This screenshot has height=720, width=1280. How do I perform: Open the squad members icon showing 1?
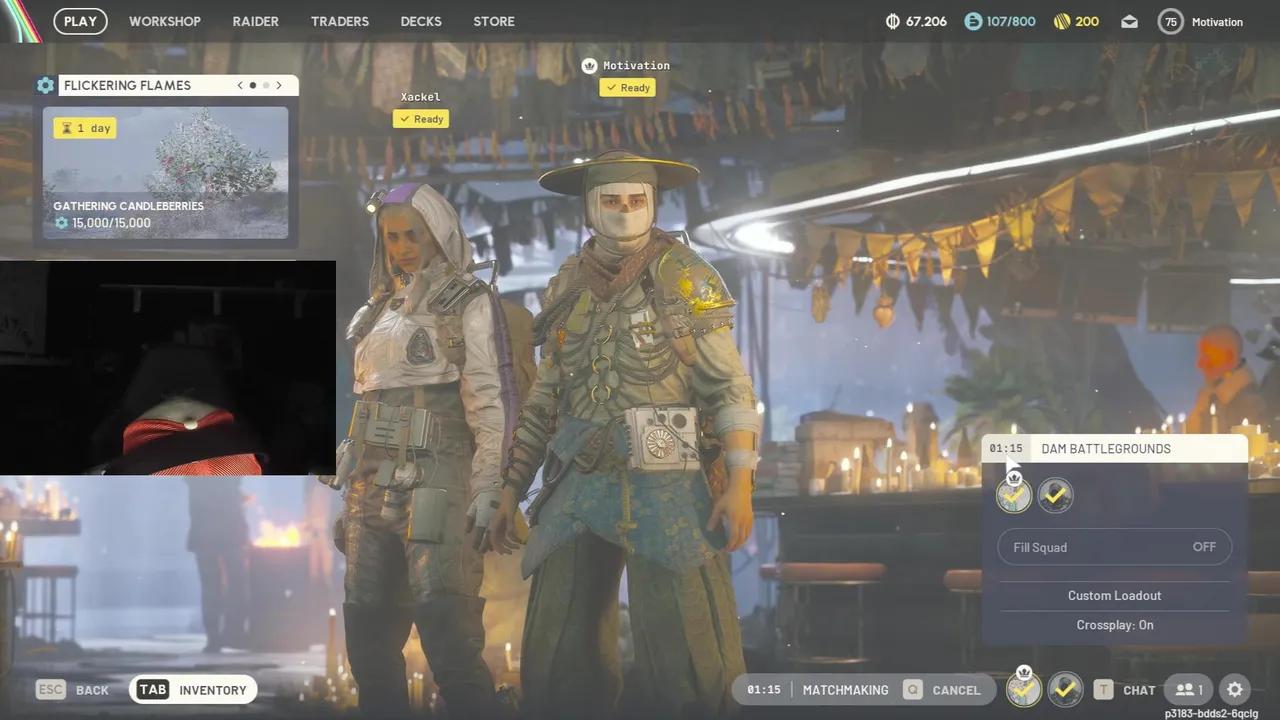pos(1188,689)
